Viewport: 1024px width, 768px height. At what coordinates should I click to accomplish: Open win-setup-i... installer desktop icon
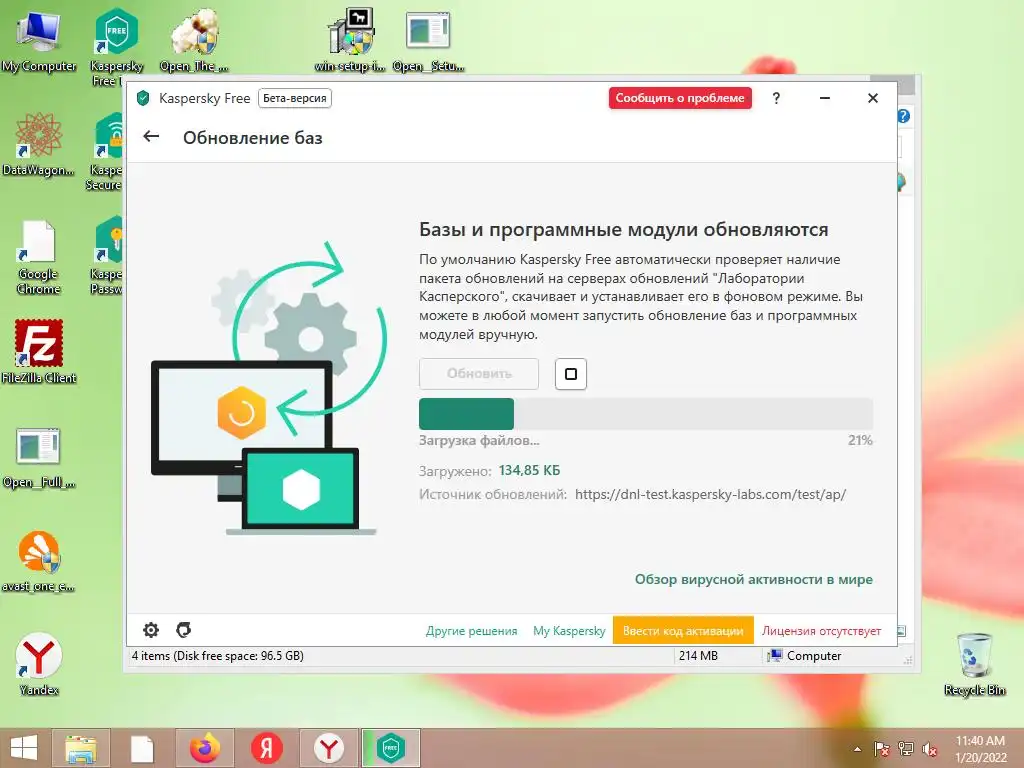[350, 41]
